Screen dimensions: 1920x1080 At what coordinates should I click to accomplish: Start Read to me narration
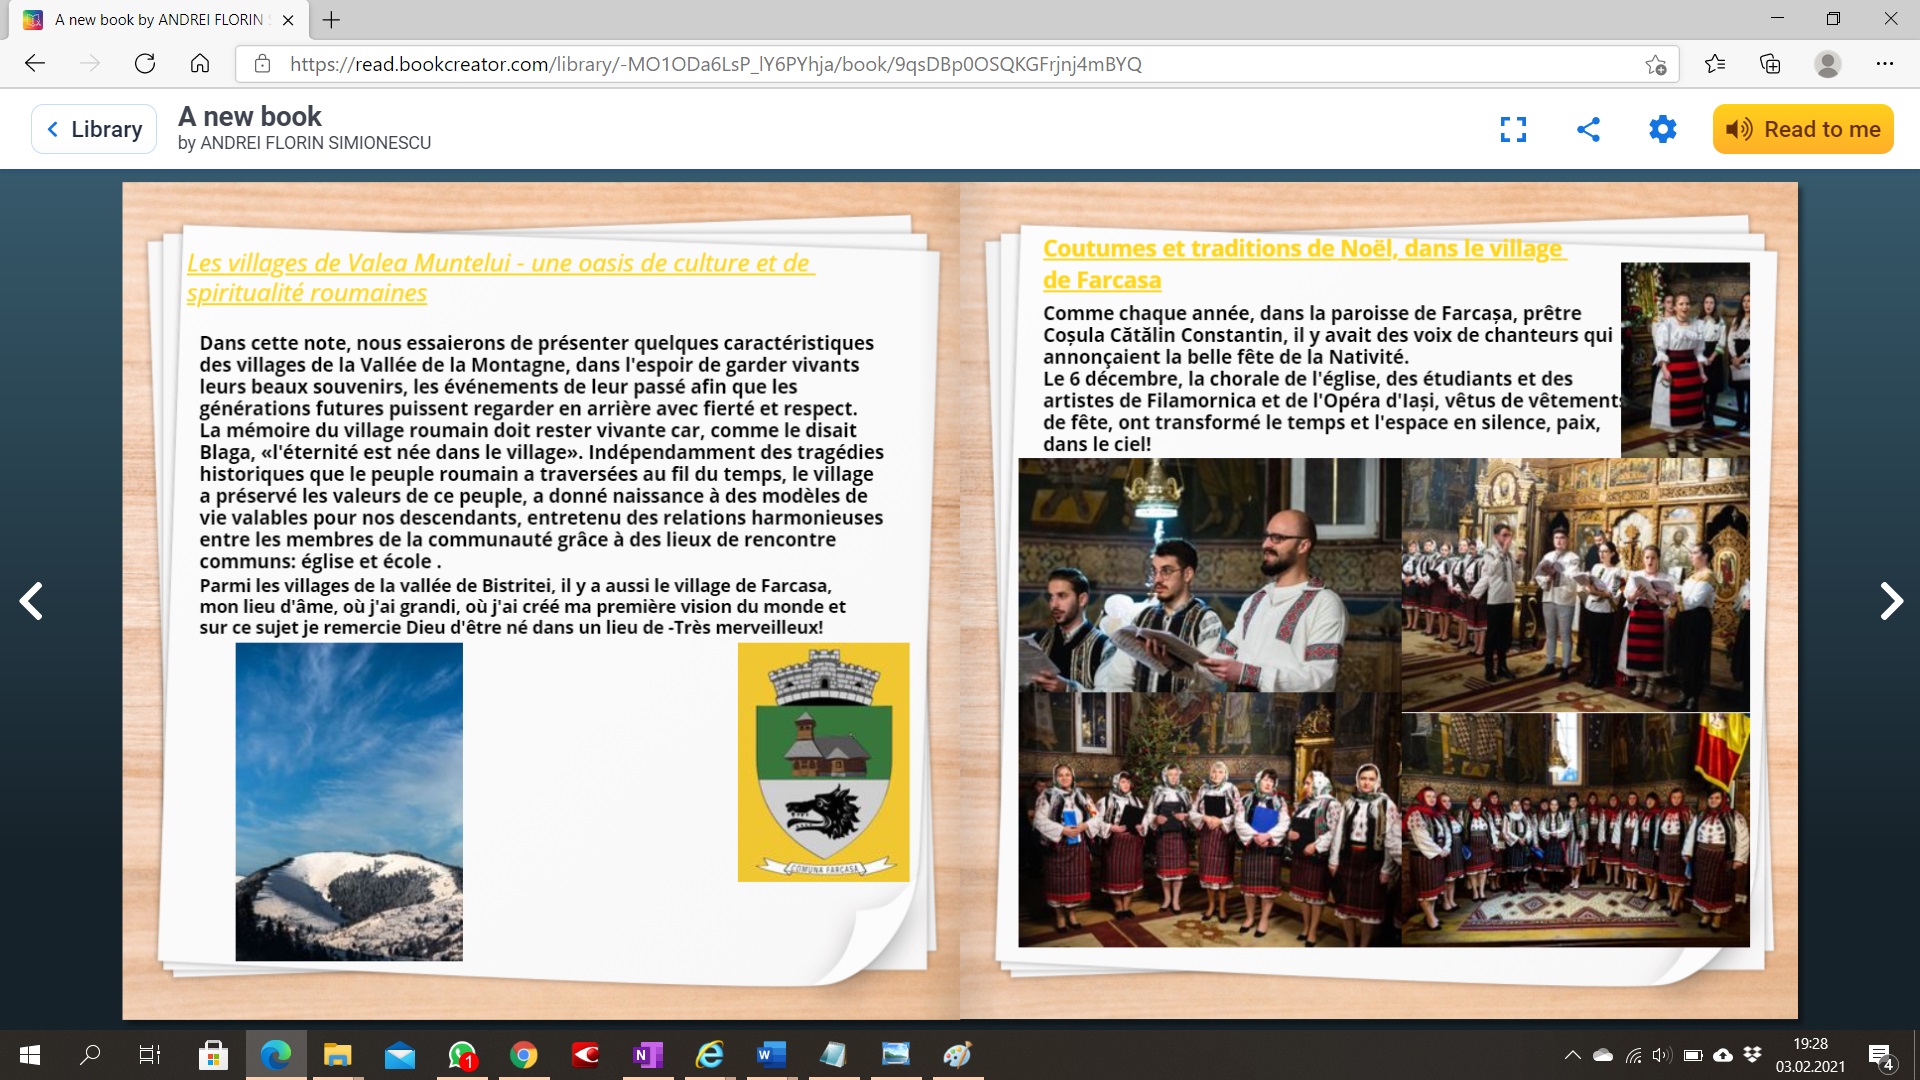(1802, 129)
